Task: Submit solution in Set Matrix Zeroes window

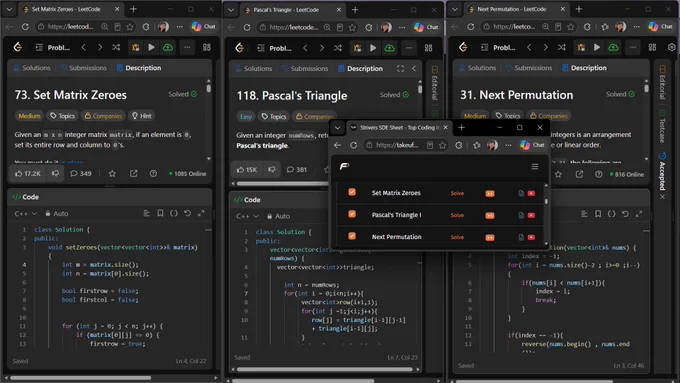Action: point(168,47)
